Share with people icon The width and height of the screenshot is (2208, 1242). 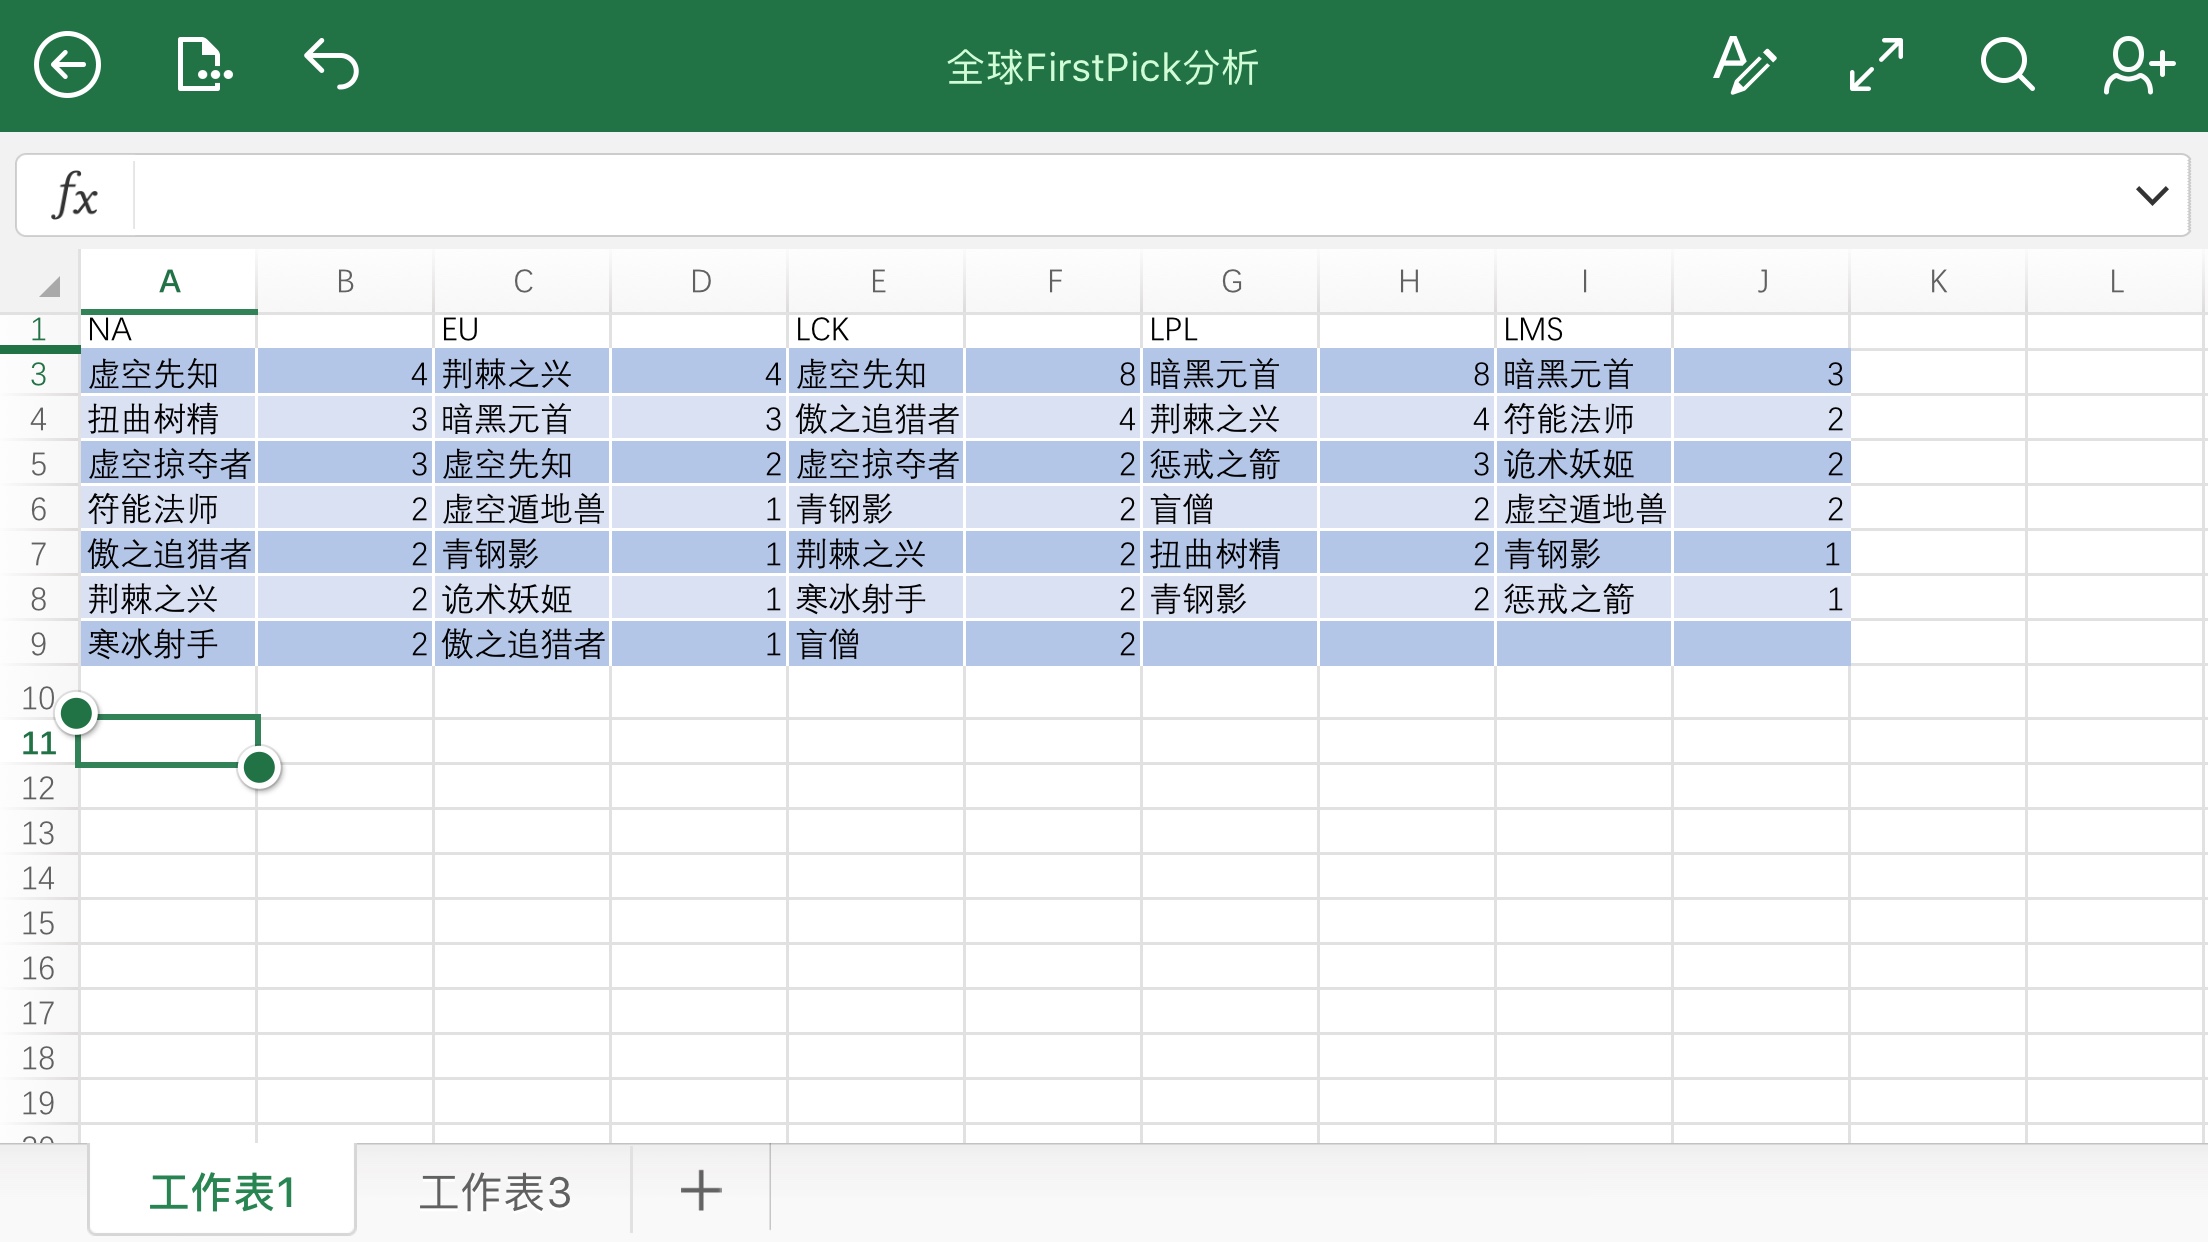tap(2139, 66)
